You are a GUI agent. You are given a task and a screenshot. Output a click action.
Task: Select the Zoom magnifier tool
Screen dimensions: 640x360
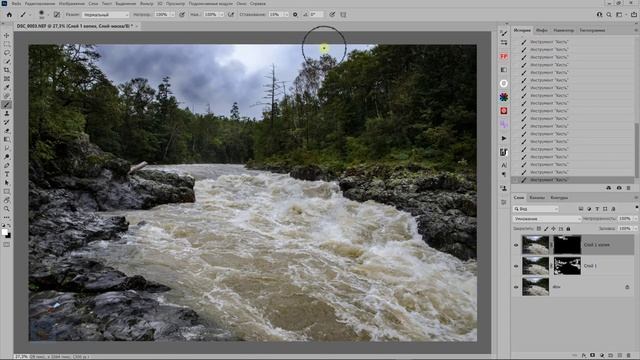7,209
